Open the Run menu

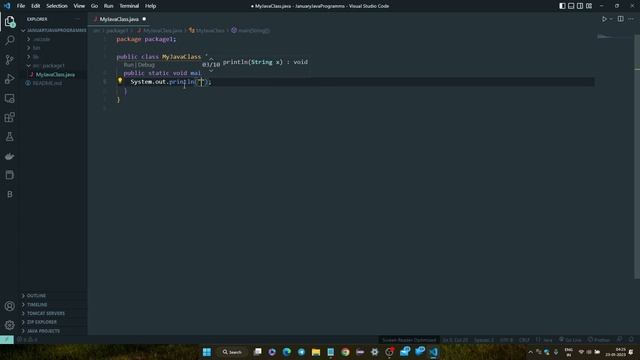coord(108,6)
